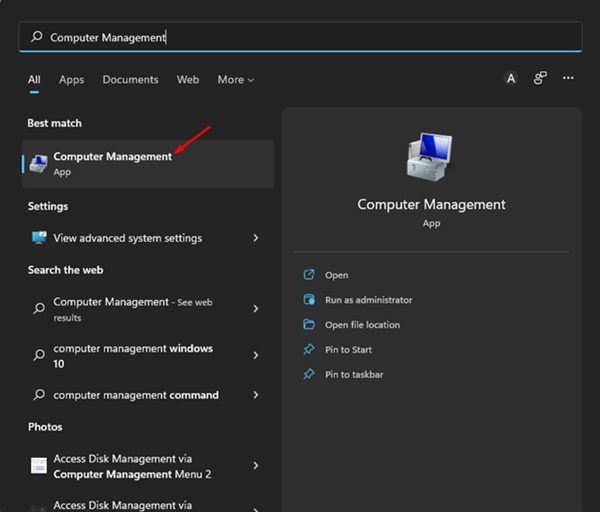Expand chevron for computer management command
The image size is (600, 512).
256,395
